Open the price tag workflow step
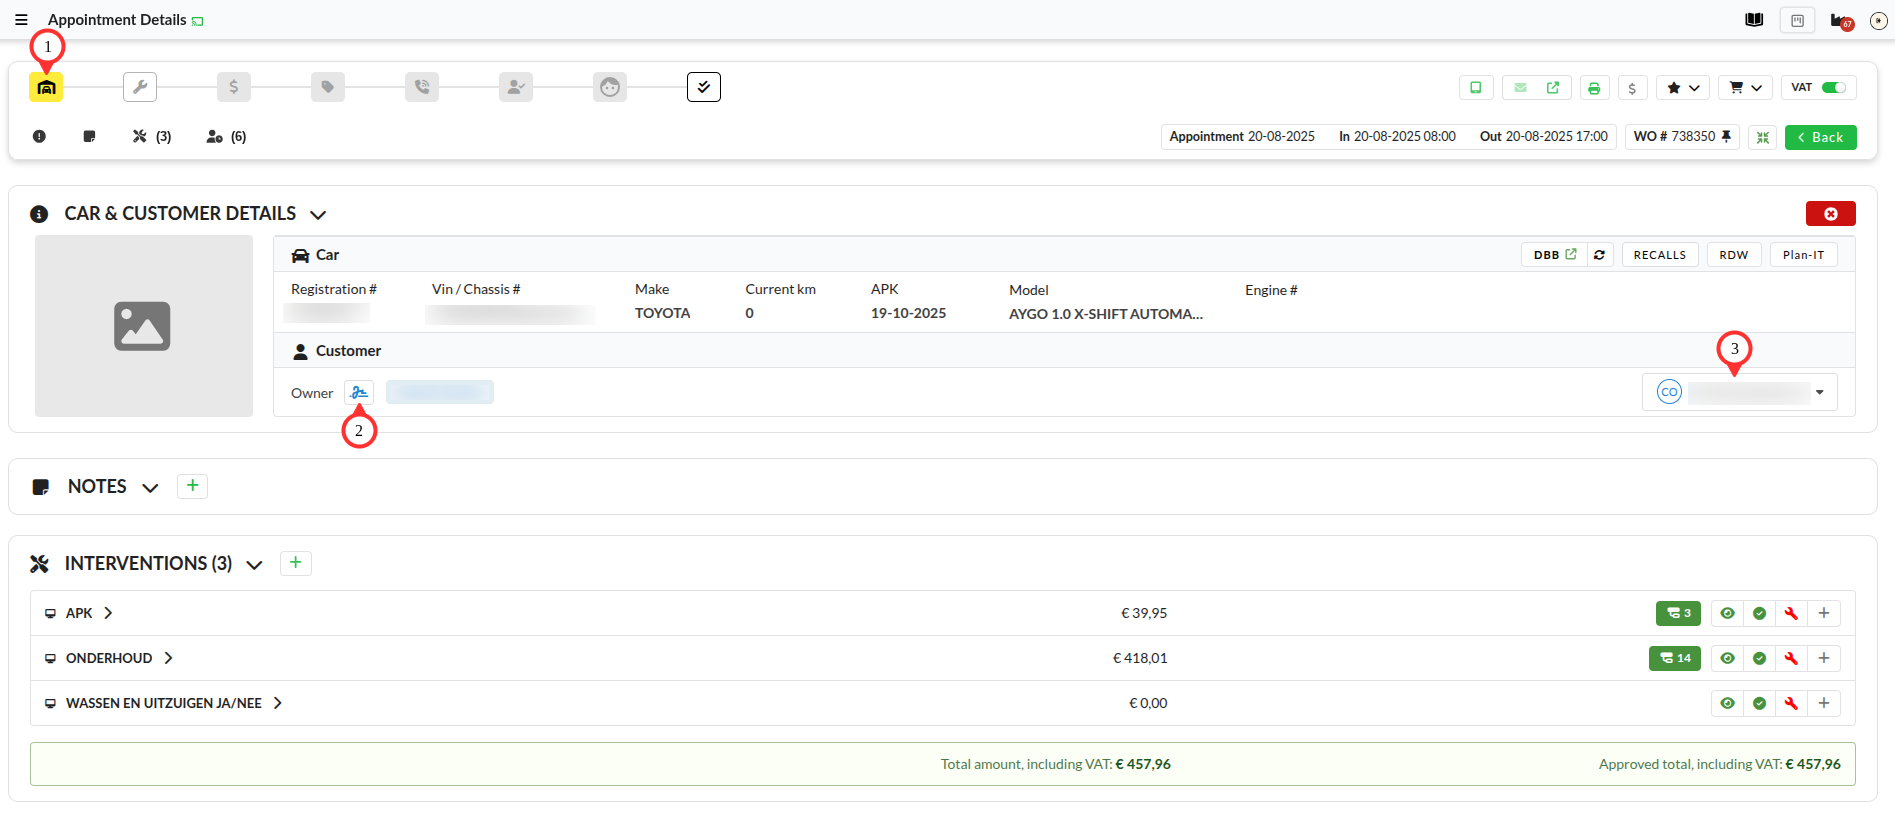 [328, 87]
